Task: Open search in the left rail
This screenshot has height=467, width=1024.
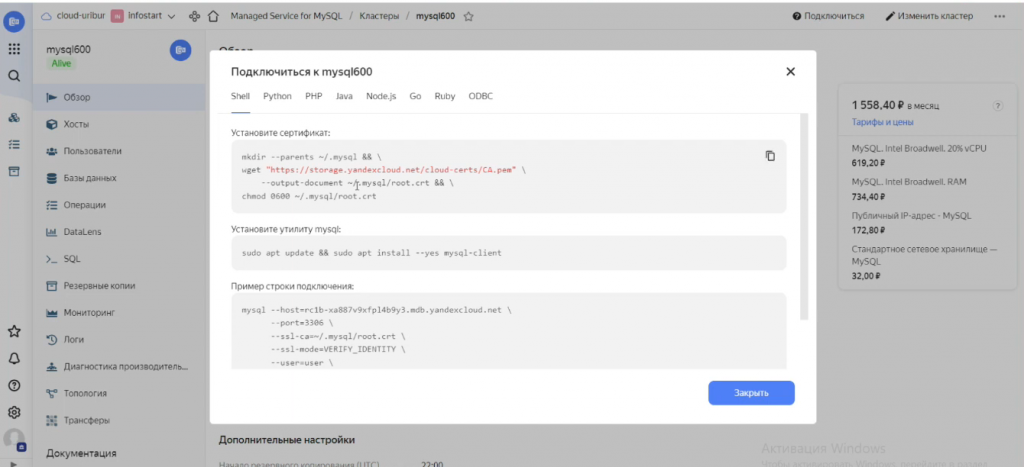Action: coord(14,76)
